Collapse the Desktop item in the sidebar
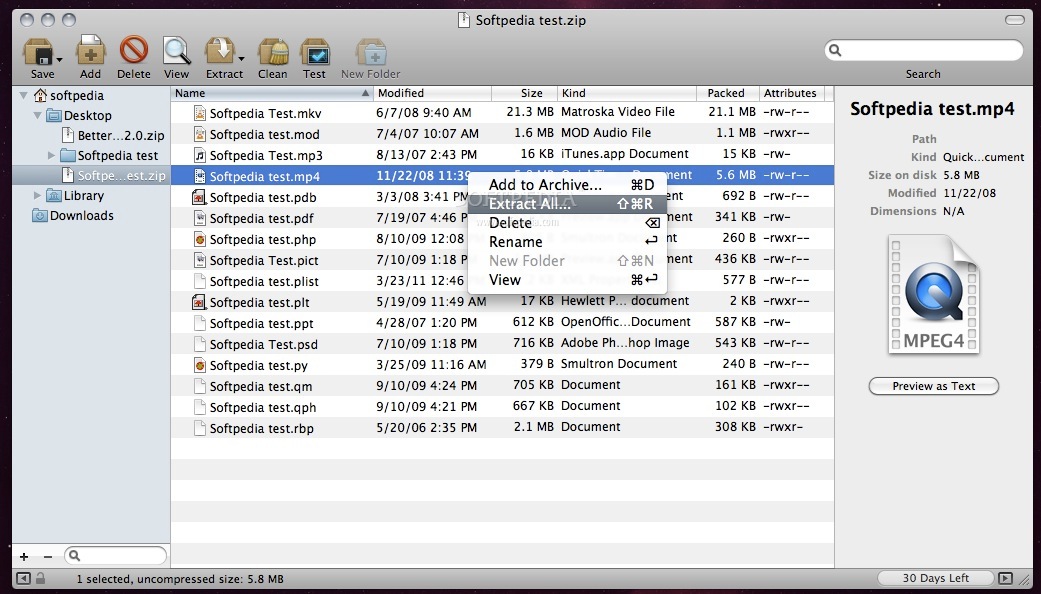This screenshot has width=1041, height=594. click(x=38, y=115)
